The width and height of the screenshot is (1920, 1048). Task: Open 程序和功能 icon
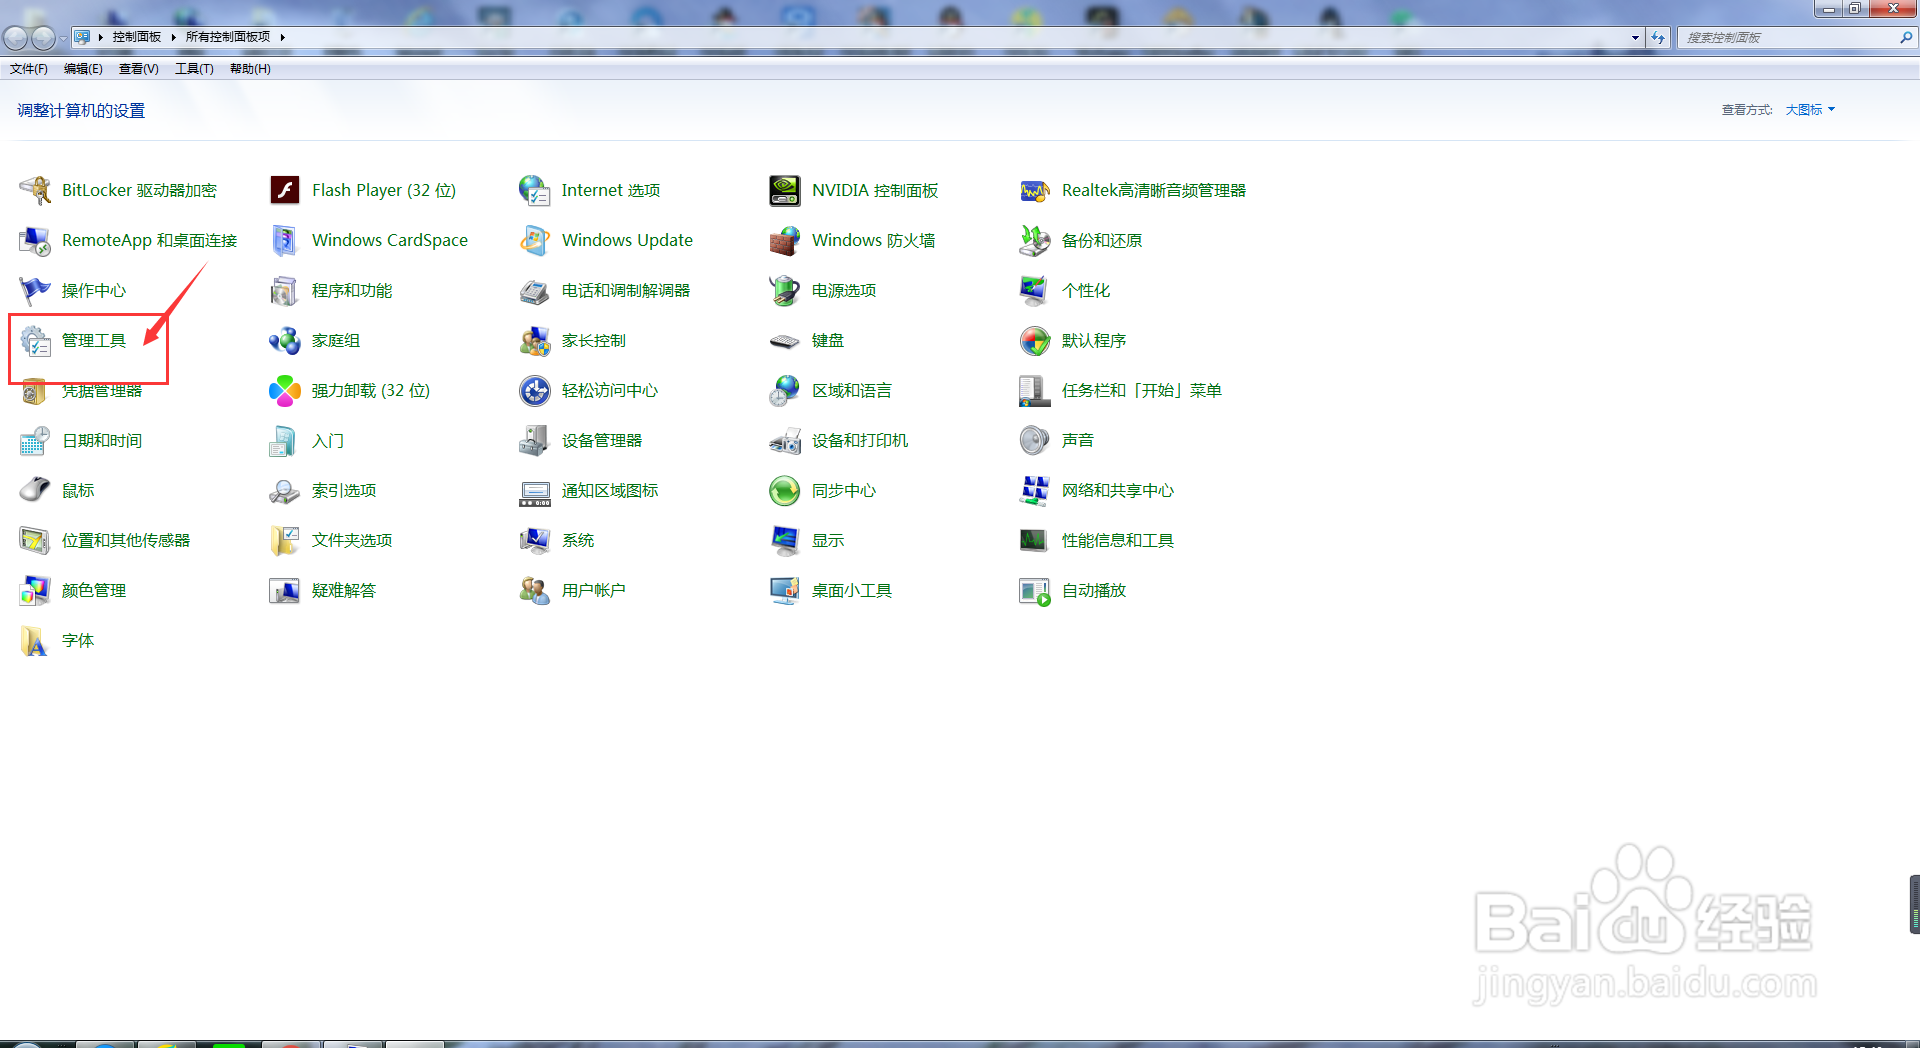pyautogui.click(x=285, y=290)
